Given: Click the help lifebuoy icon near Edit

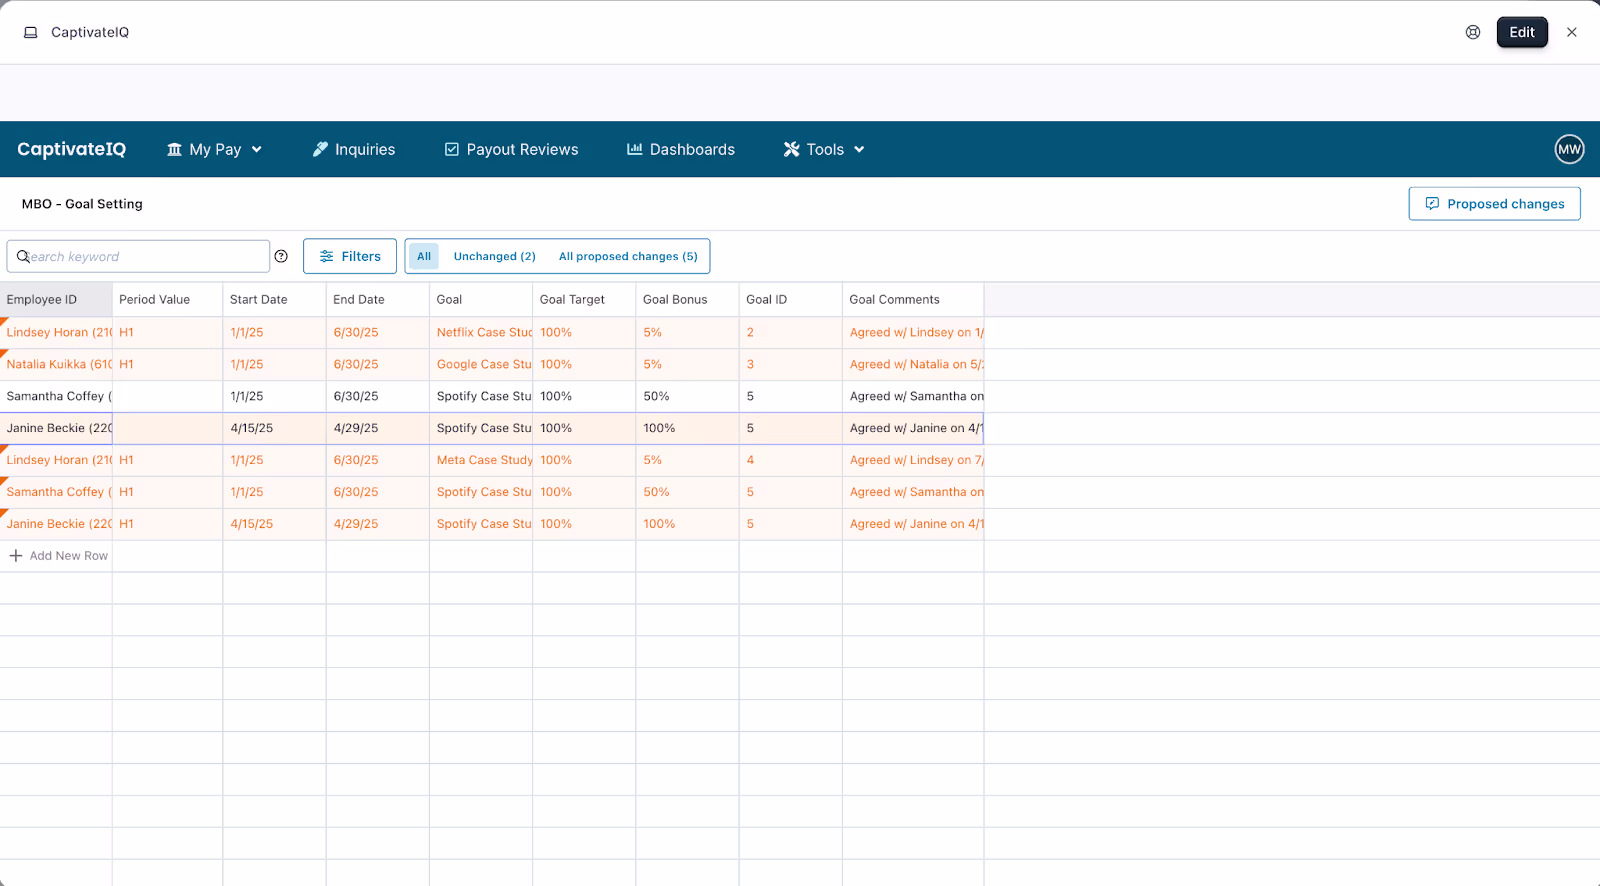Looking at the screenshot, I should (1473, 32).
